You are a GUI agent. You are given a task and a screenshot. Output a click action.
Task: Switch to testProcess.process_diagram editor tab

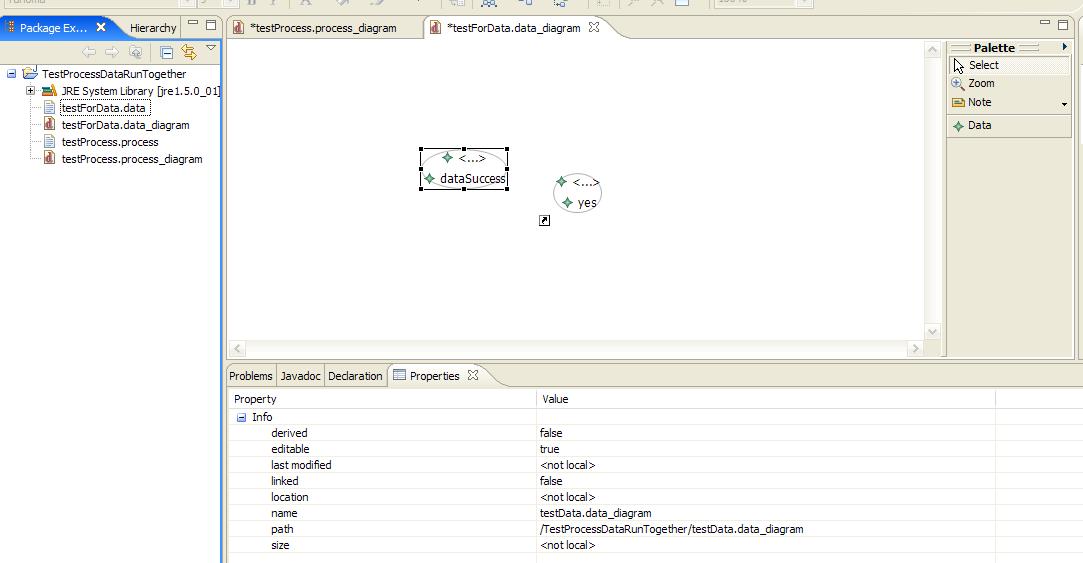pyautogui.click(x=322, y=28)
